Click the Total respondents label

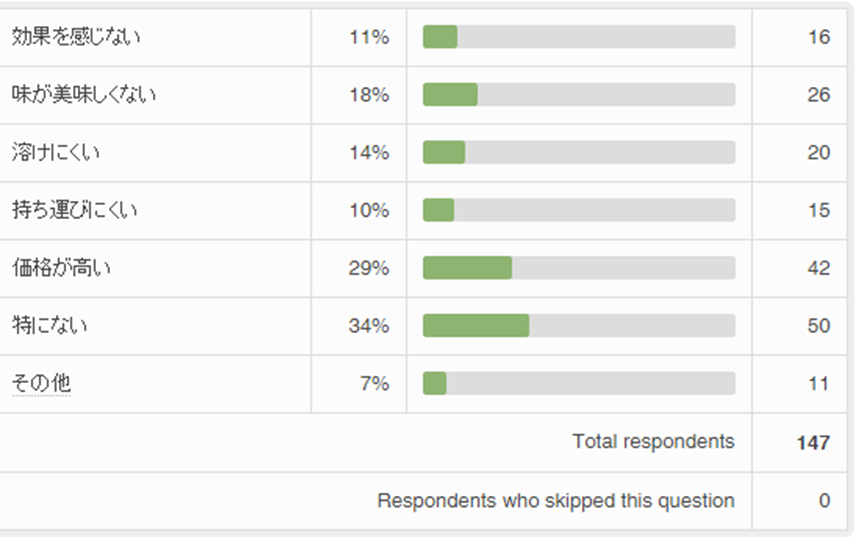(x=653, y=441)
